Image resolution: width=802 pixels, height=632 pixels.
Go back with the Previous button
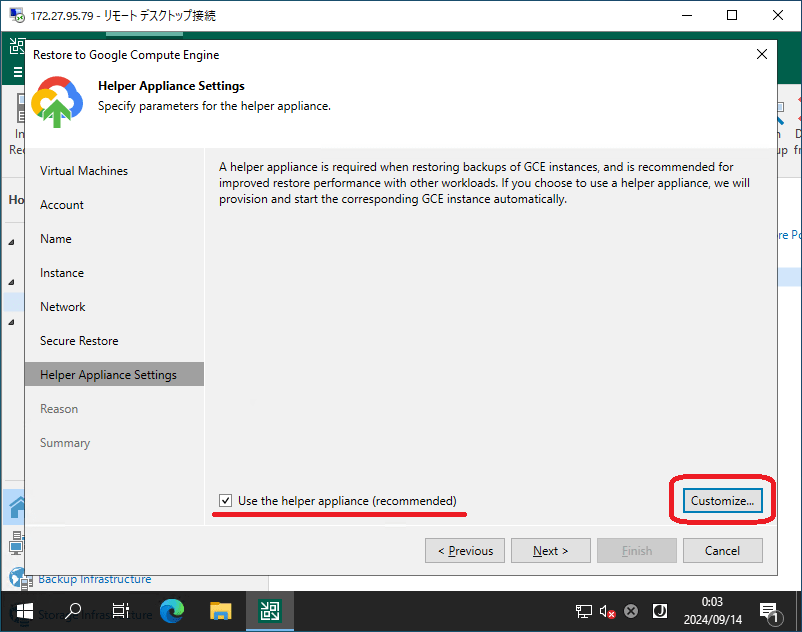(464, 551)
